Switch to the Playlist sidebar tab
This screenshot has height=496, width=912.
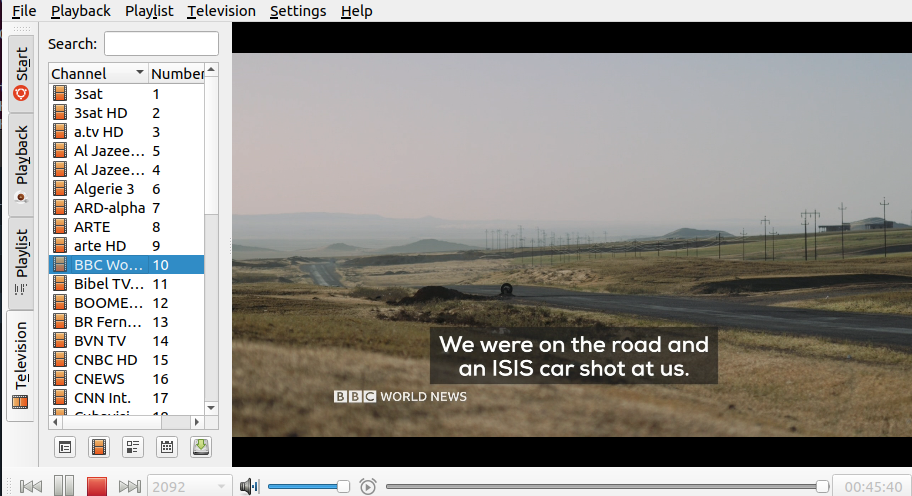pyautogui.click(x=21, y=263)
